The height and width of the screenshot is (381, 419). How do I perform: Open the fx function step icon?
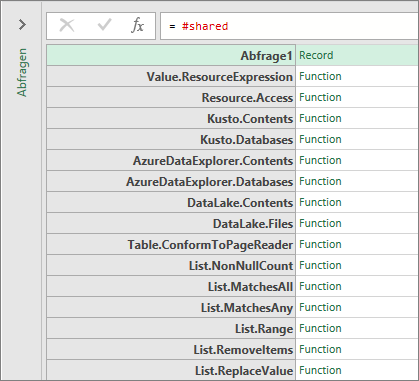pyautogui.click(x=137, y=25)
